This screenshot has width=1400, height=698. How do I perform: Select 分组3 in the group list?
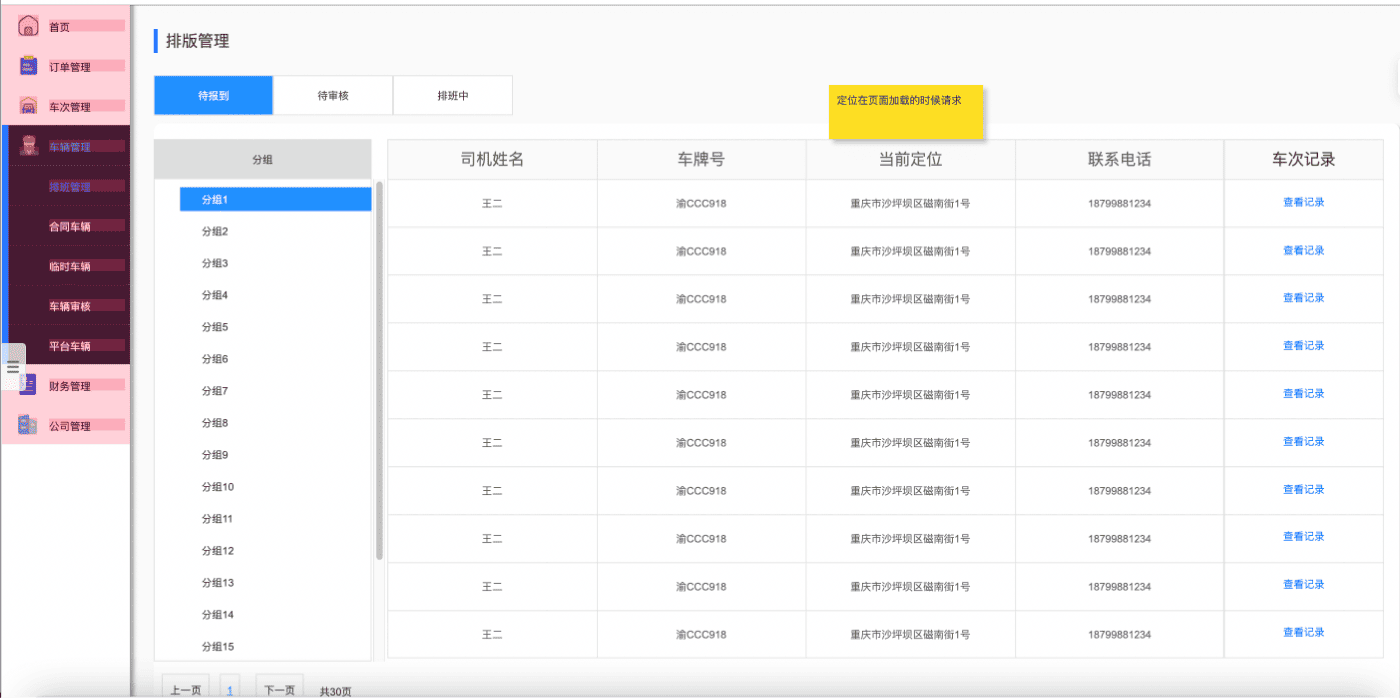215,264
